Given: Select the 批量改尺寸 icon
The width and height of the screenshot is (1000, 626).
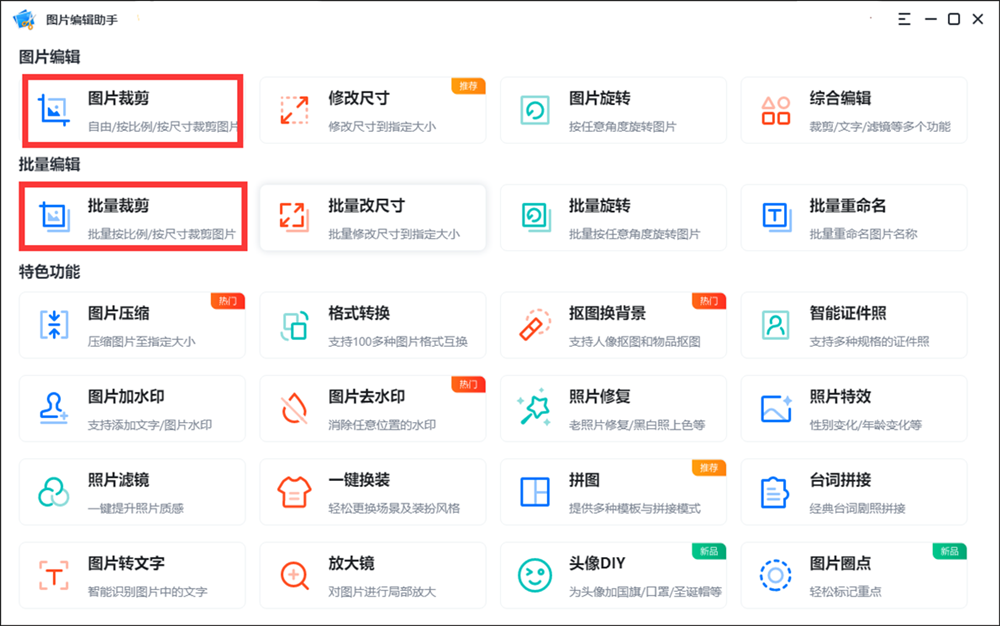Looking at the screenshot, I should (x=294, y=217).
